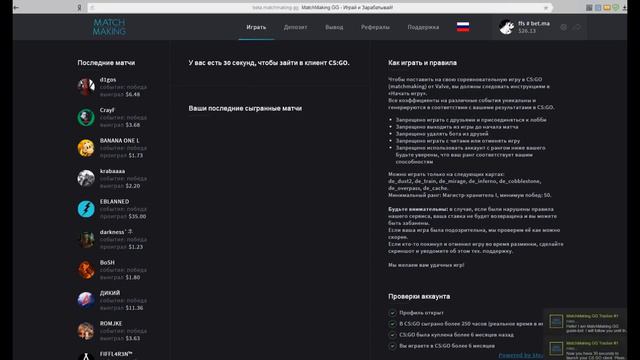The image size is (640, 360).
Task: Click the green shield extension icon
Action: pyautogui.click(x=616, y=7)
